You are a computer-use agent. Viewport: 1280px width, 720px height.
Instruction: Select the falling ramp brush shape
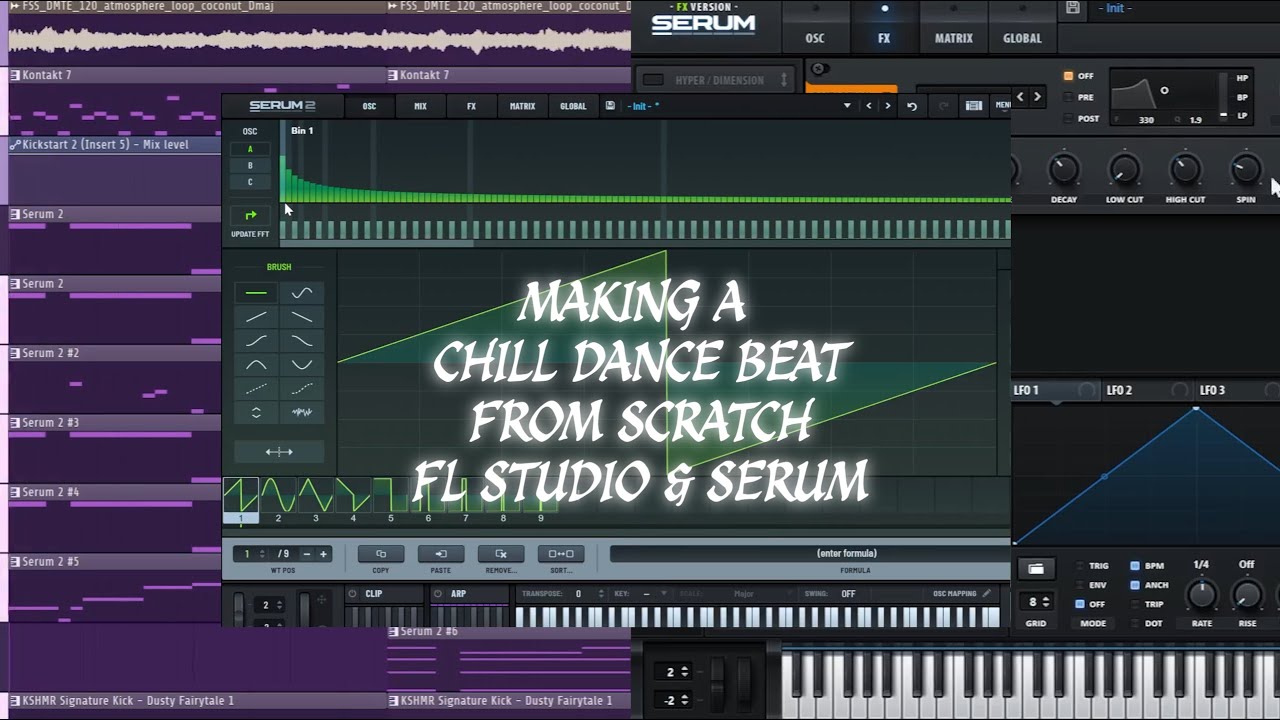coord(302,317)
